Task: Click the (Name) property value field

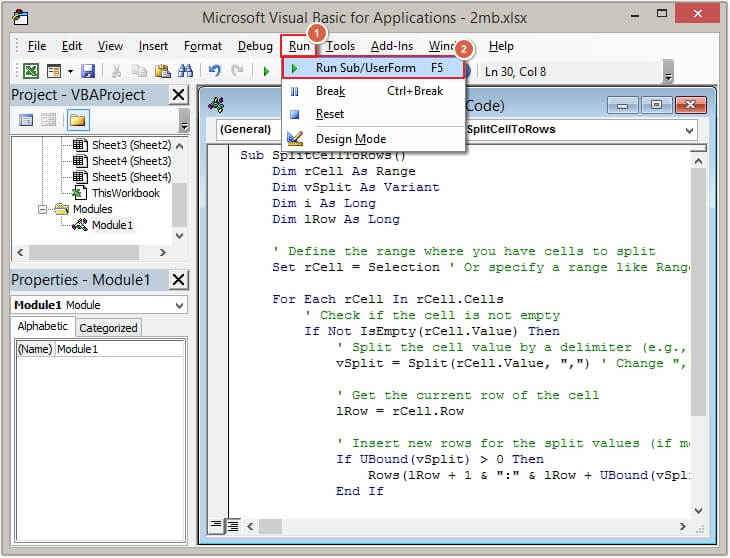Action: pyautogui.click(x=119, y=349)
